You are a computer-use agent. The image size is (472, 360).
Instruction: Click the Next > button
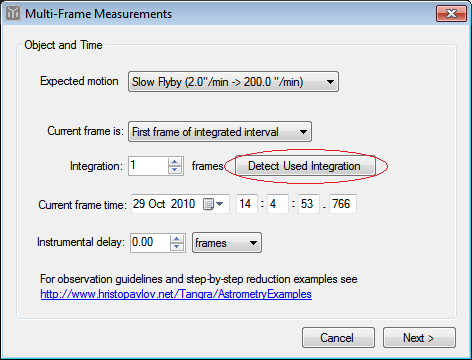click(x=419, y=338)
